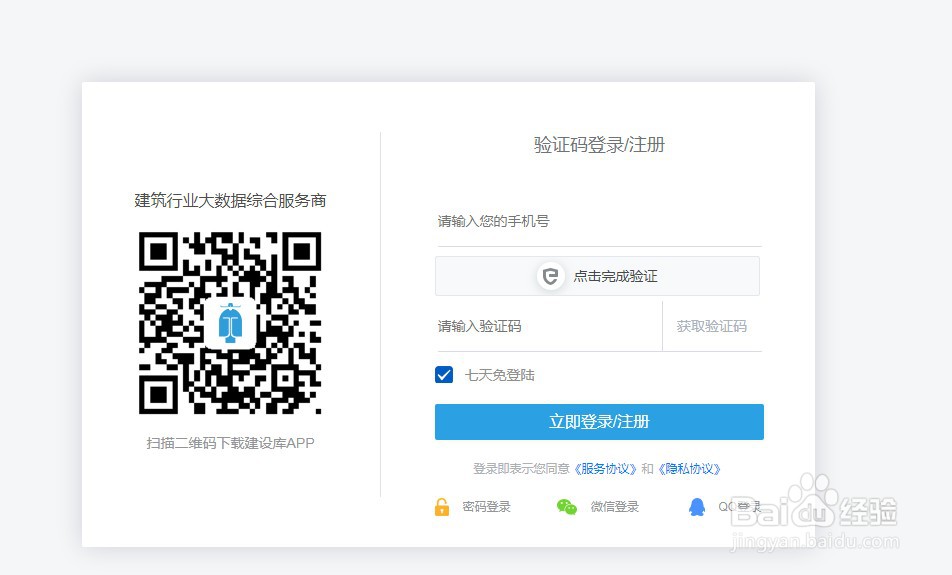Open the 《服务协议》 link
Image resolution: width=952 pixels, height=575 pixels.
point(605,469)
